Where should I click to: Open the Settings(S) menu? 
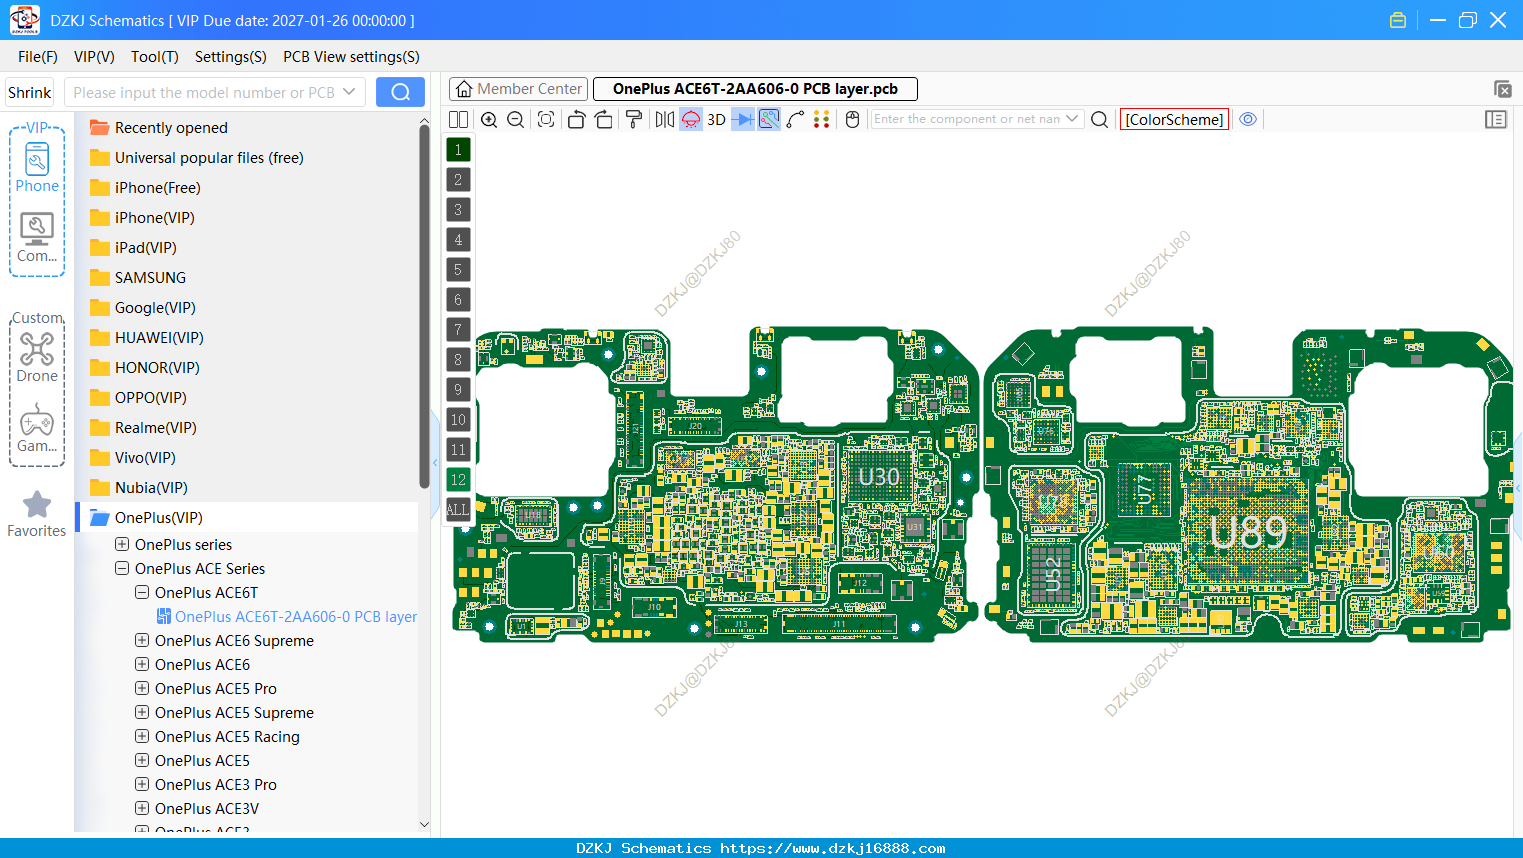click(231, 57)
